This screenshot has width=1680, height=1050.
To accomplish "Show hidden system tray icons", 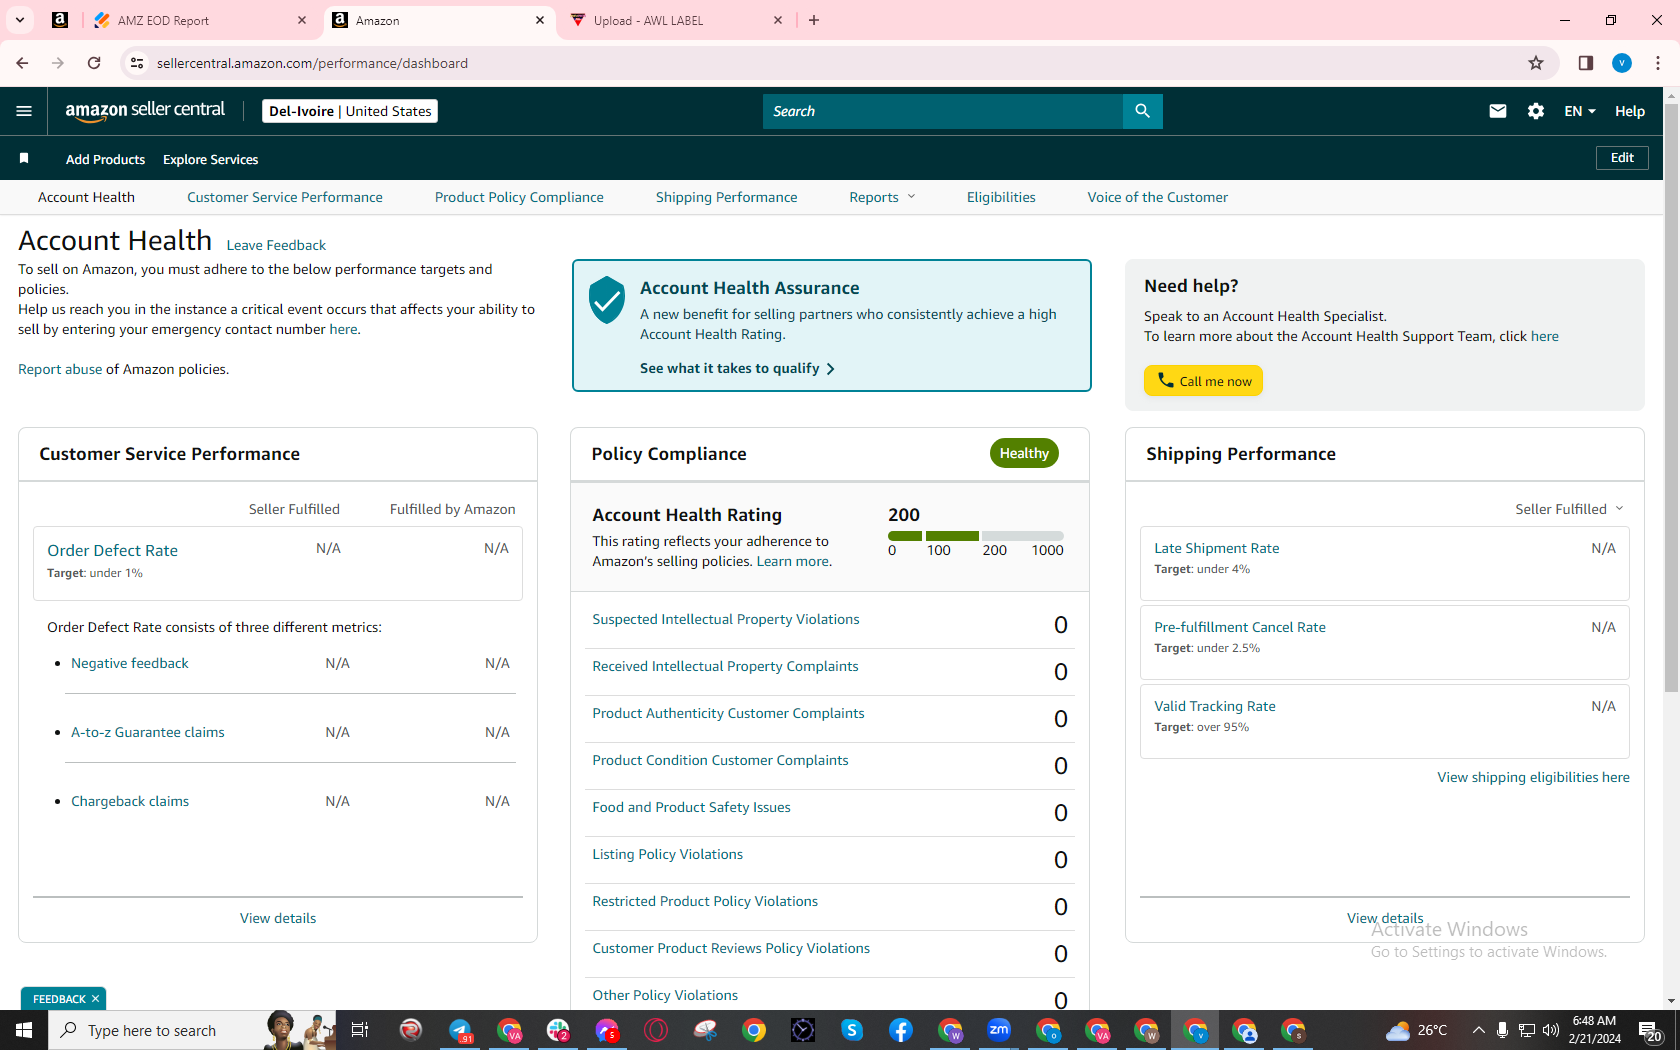I will [x=1478, y=1030].
